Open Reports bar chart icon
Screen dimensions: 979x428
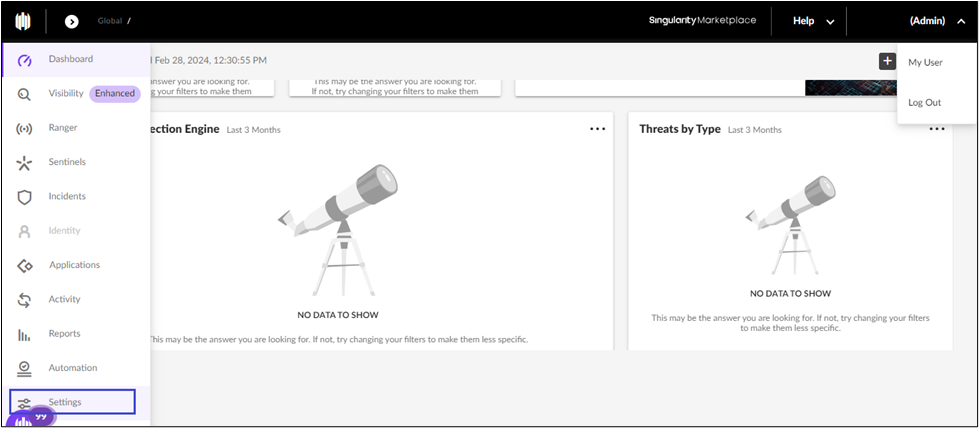pyautogui.click(x=25, y=334)
